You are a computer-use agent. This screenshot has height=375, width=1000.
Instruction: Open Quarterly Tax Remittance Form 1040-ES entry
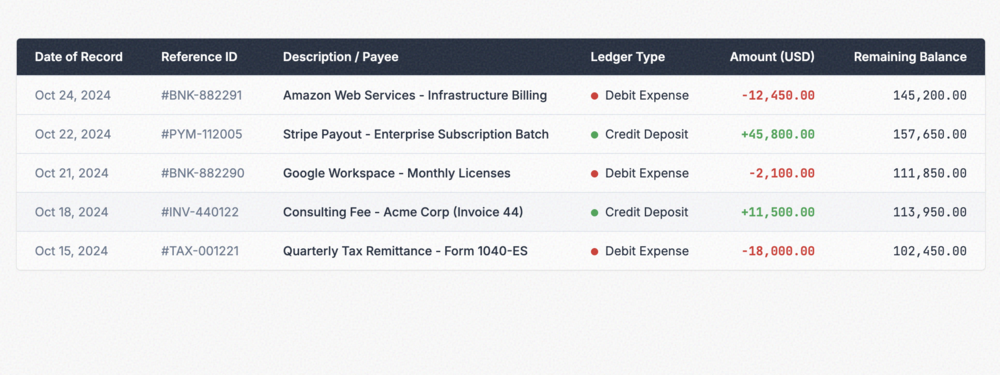pos(406,251)
